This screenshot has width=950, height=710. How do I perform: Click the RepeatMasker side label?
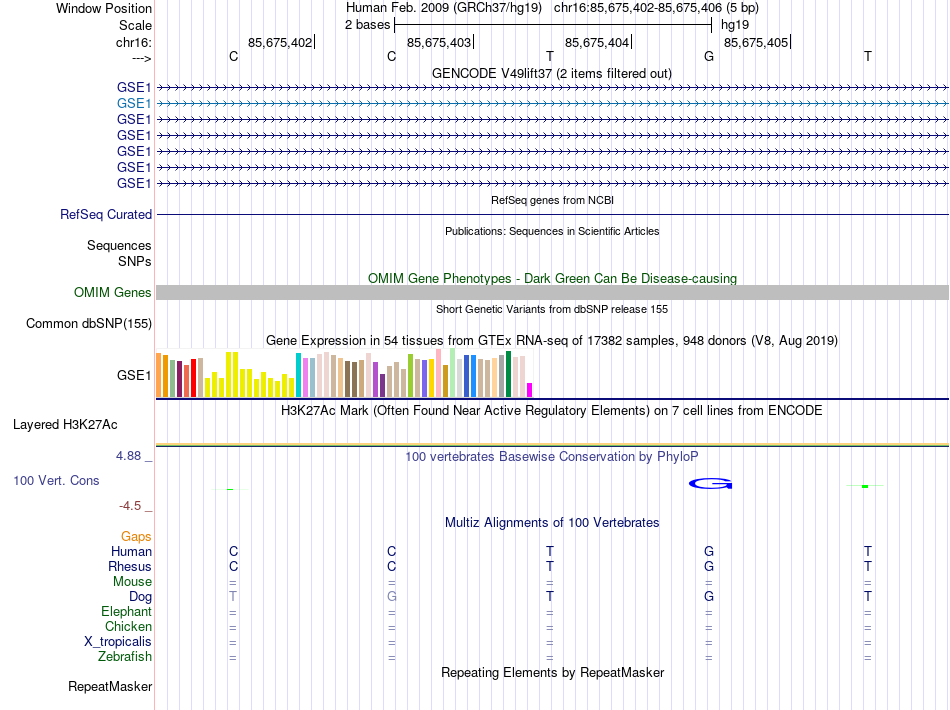click(110, 686)
